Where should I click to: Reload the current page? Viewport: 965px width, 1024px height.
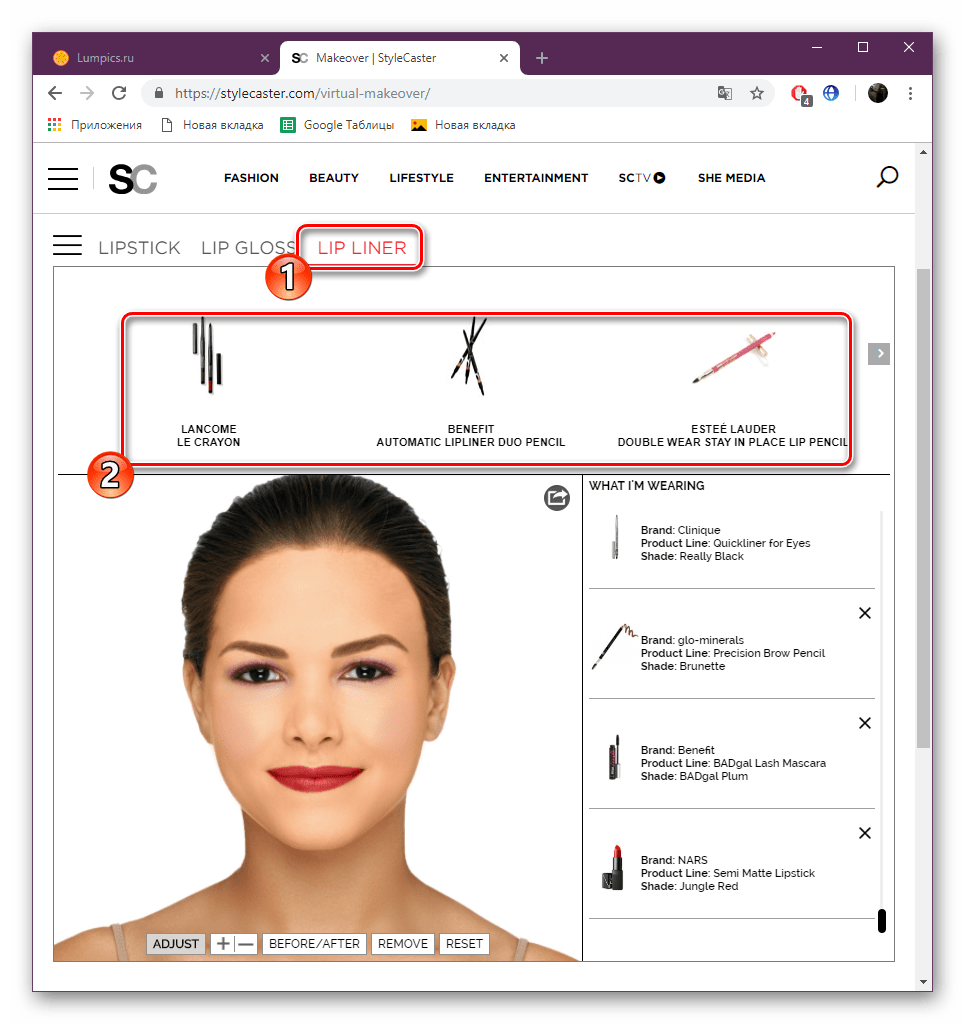[x=119, y=93]
